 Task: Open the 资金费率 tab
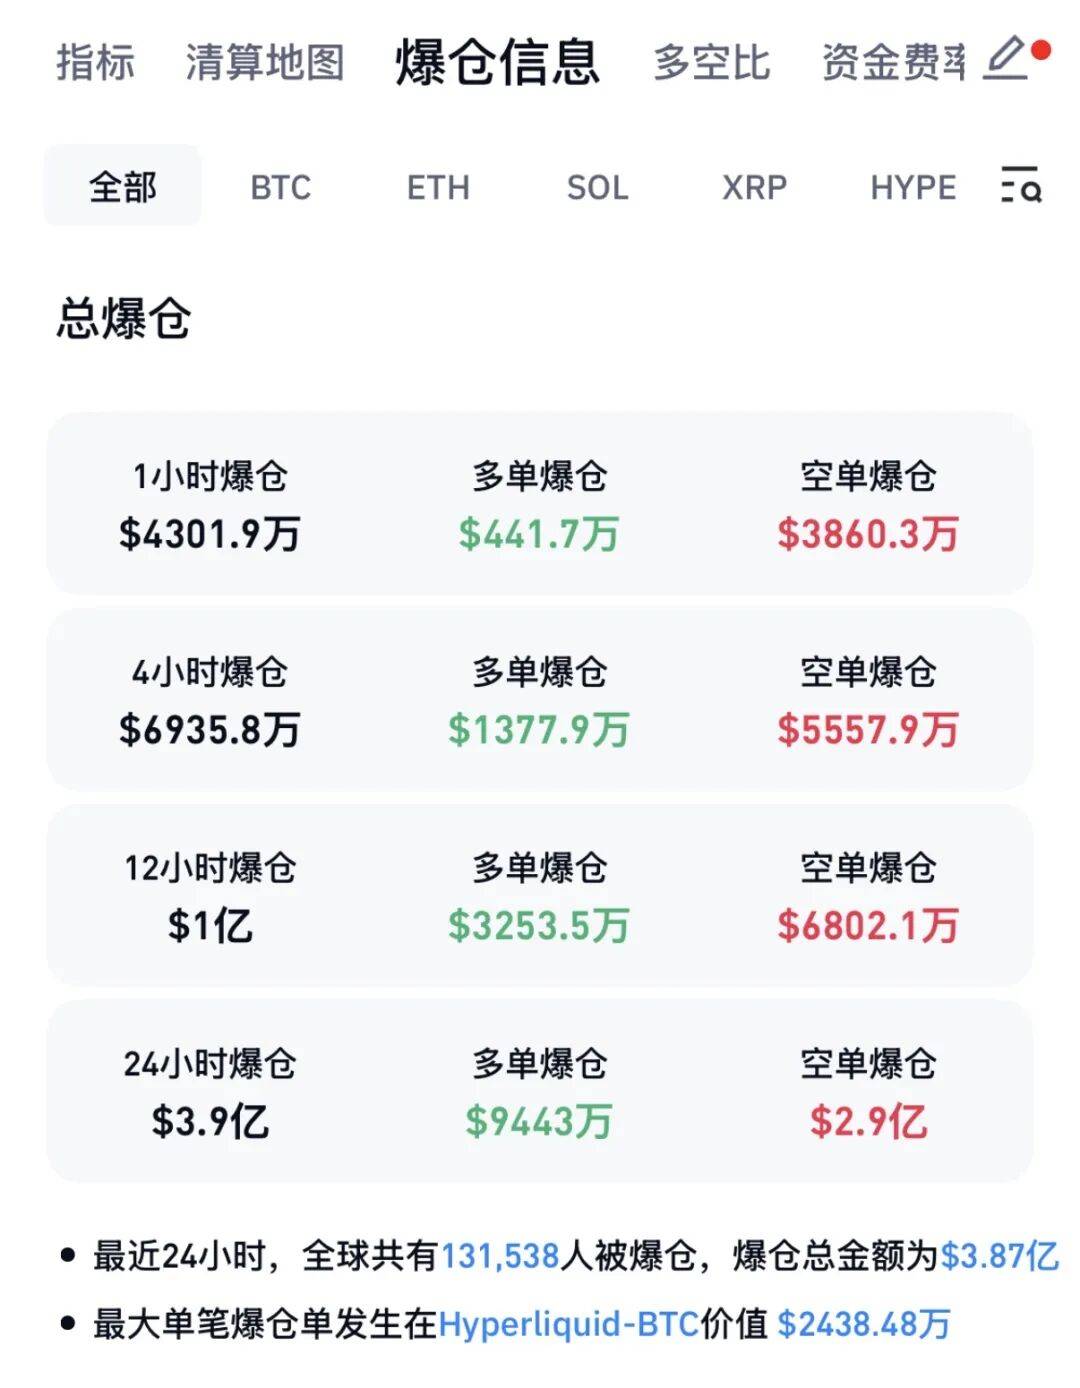click(893, 62)
